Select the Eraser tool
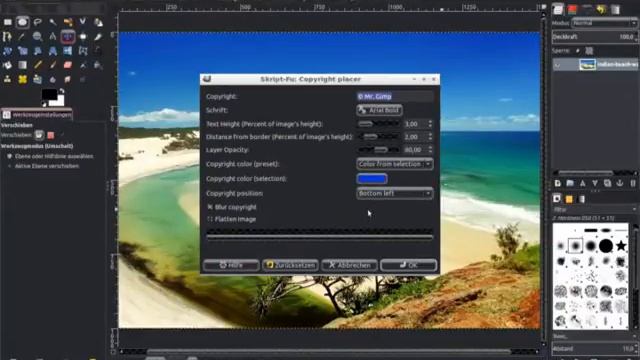Image resolution: width=640 pixels, height=360 pixels. click(x=68, y=65)
